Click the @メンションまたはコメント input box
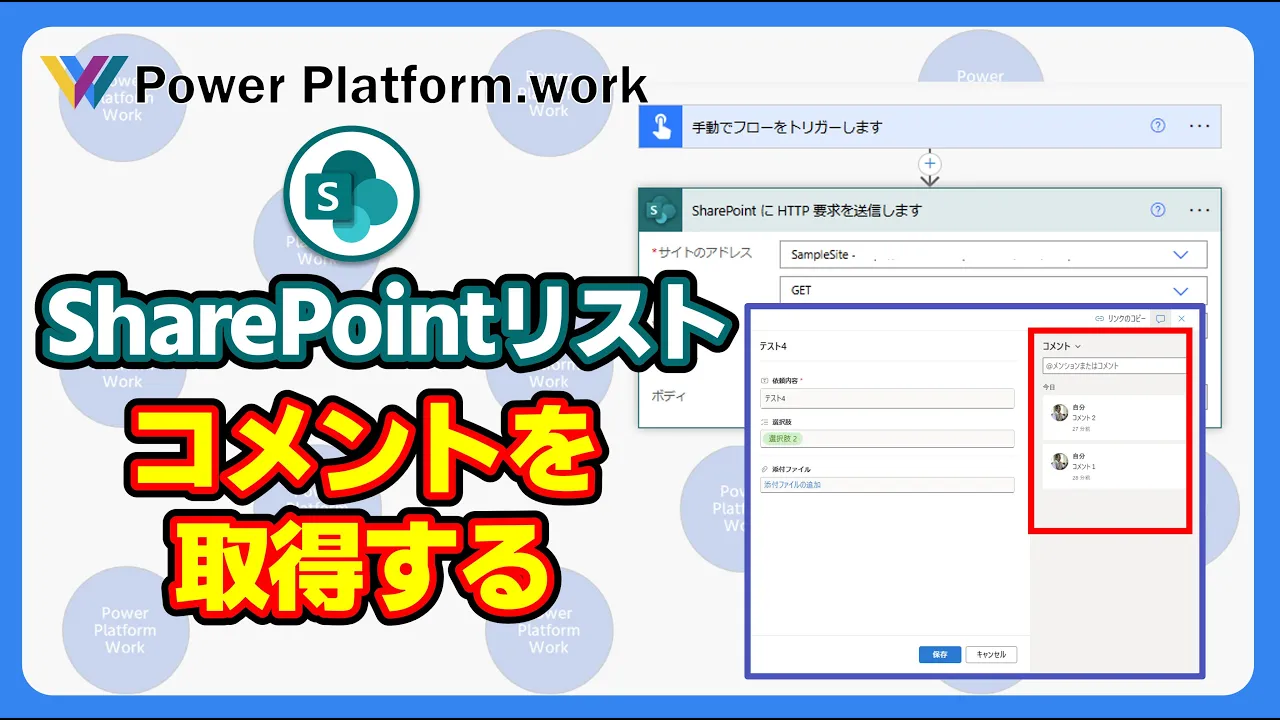The width and height of the screenshot is (1280, 720). 1114,366
